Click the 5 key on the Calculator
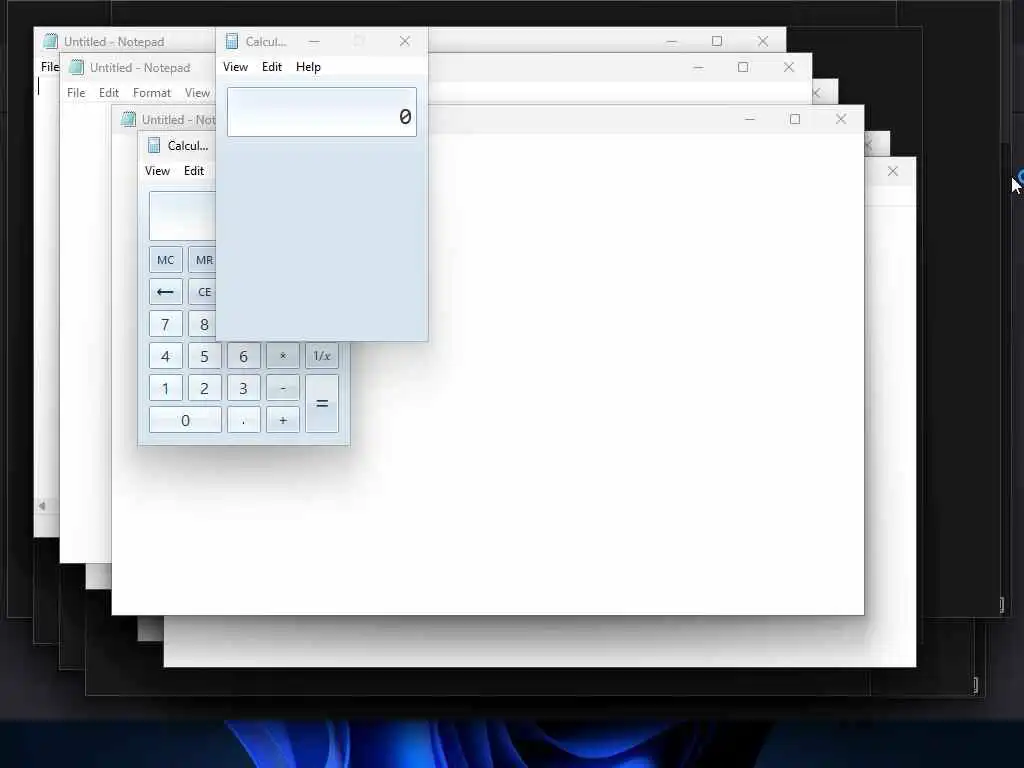 204,356
